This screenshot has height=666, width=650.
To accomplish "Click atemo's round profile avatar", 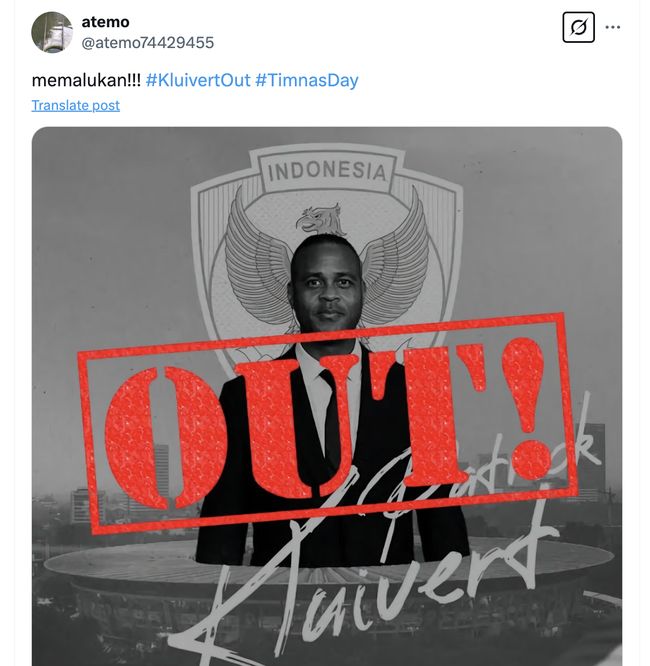I will coord(52,32).
